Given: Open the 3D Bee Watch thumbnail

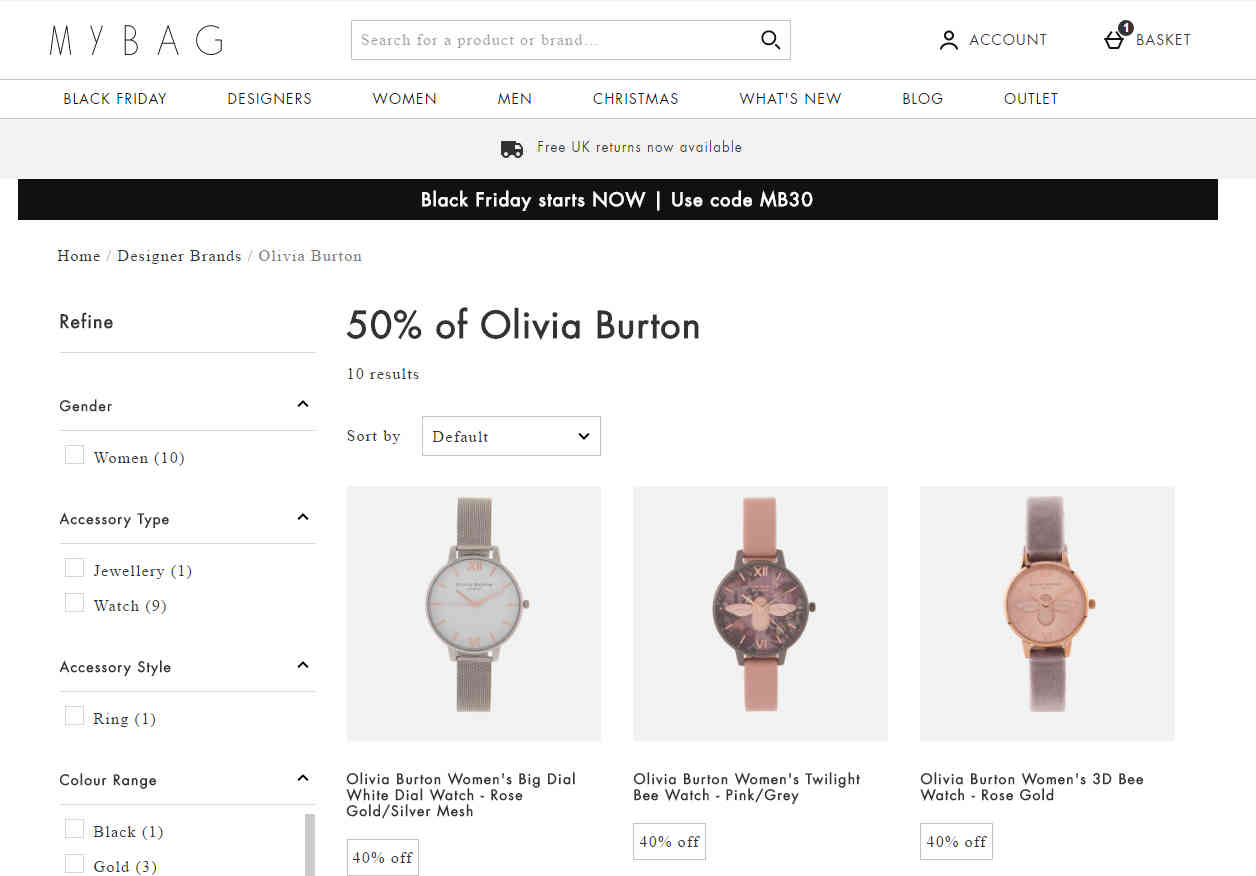Looking at the screenshot, I should (1047, 614).
